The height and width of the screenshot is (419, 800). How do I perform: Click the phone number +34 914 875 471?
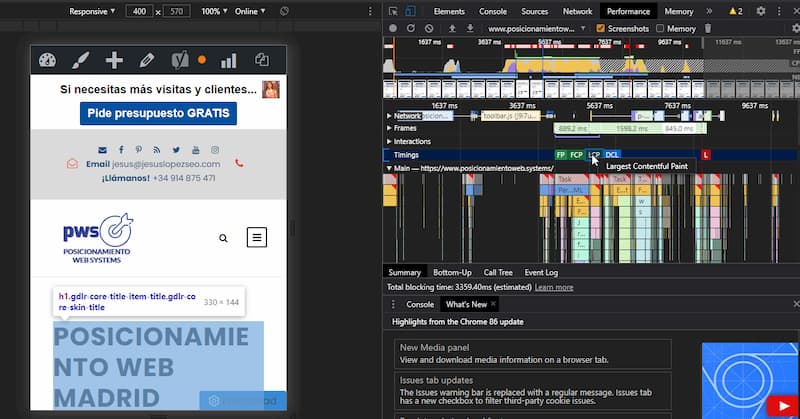184,178
